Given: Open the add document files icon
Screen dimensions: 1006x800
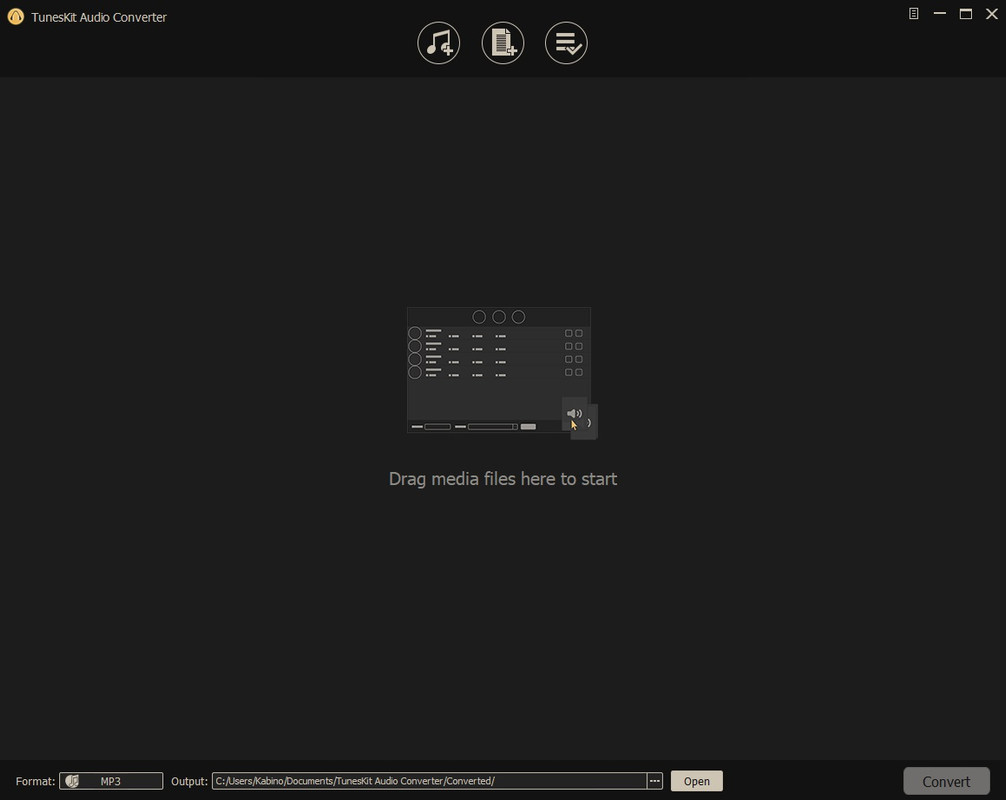Looking at the screenshot, I should [x=502, y=43].
